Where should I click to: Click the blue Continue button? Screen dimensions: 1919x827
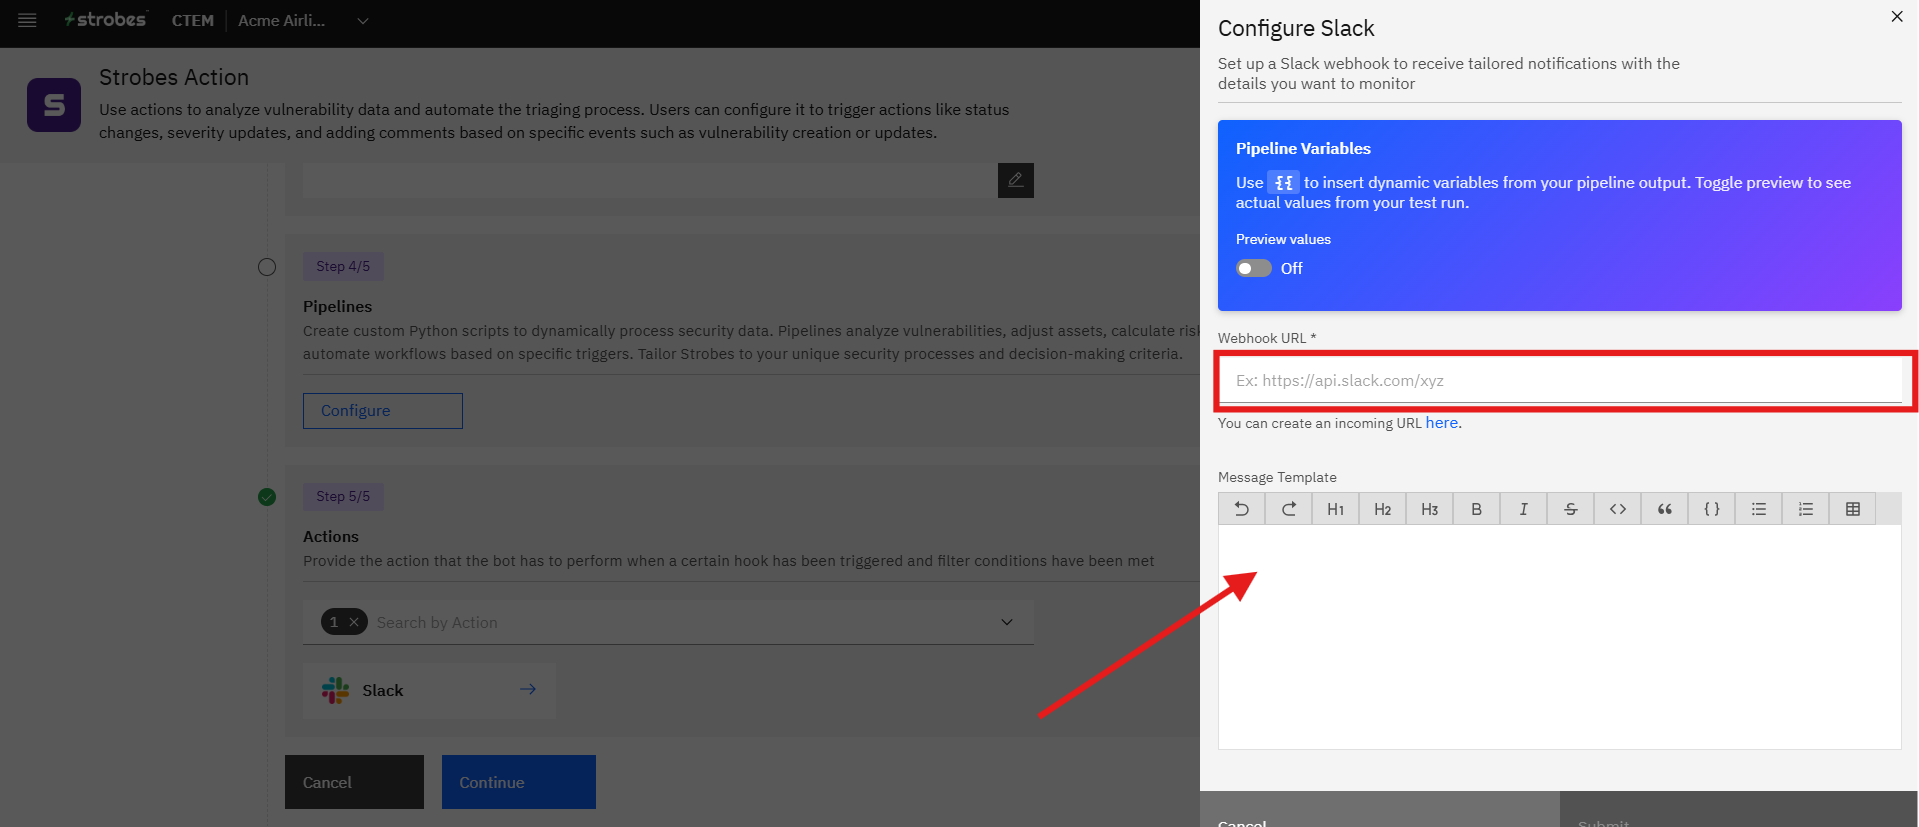point(519,782)
